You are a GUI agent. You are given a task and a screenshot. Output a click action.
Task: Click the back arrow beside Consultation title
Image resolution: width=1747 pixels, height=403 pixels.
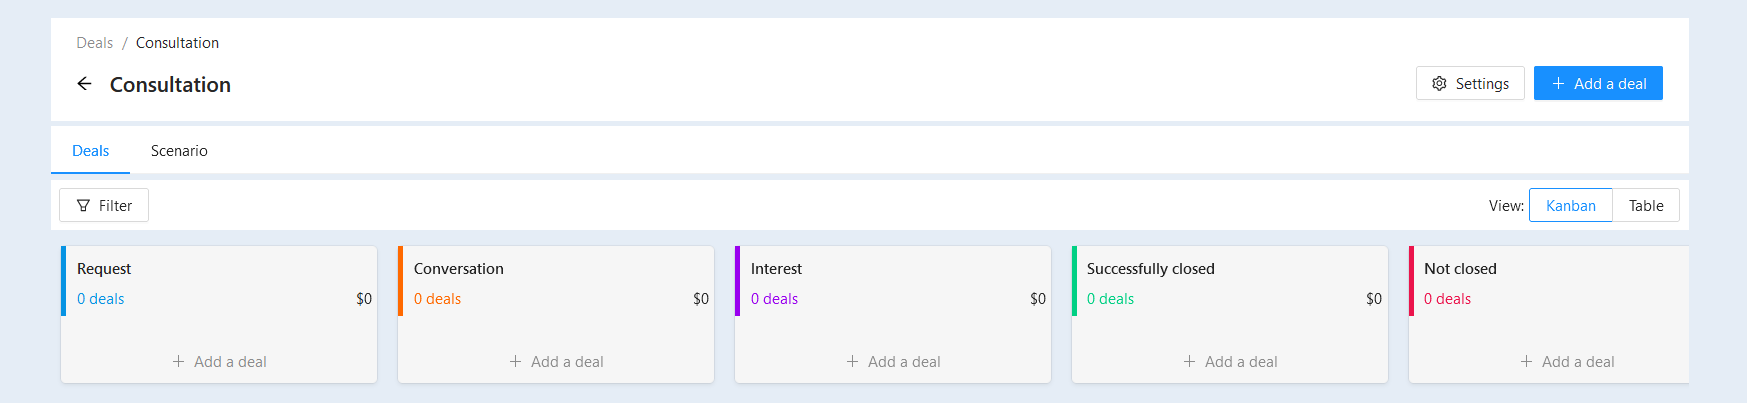84,84
